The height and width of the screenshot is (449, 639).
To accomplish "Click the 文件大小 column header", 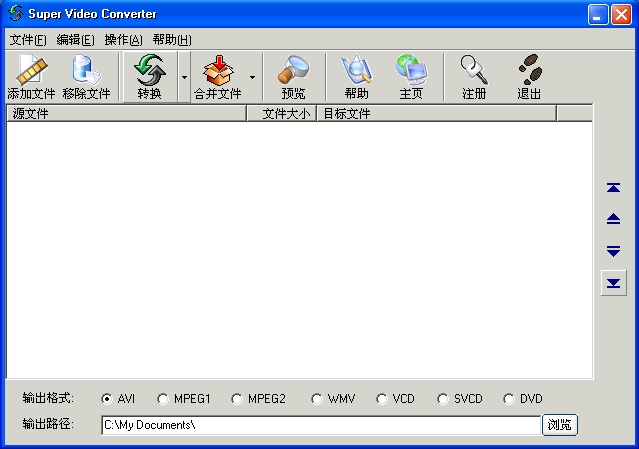I will (x=282, y=113).
